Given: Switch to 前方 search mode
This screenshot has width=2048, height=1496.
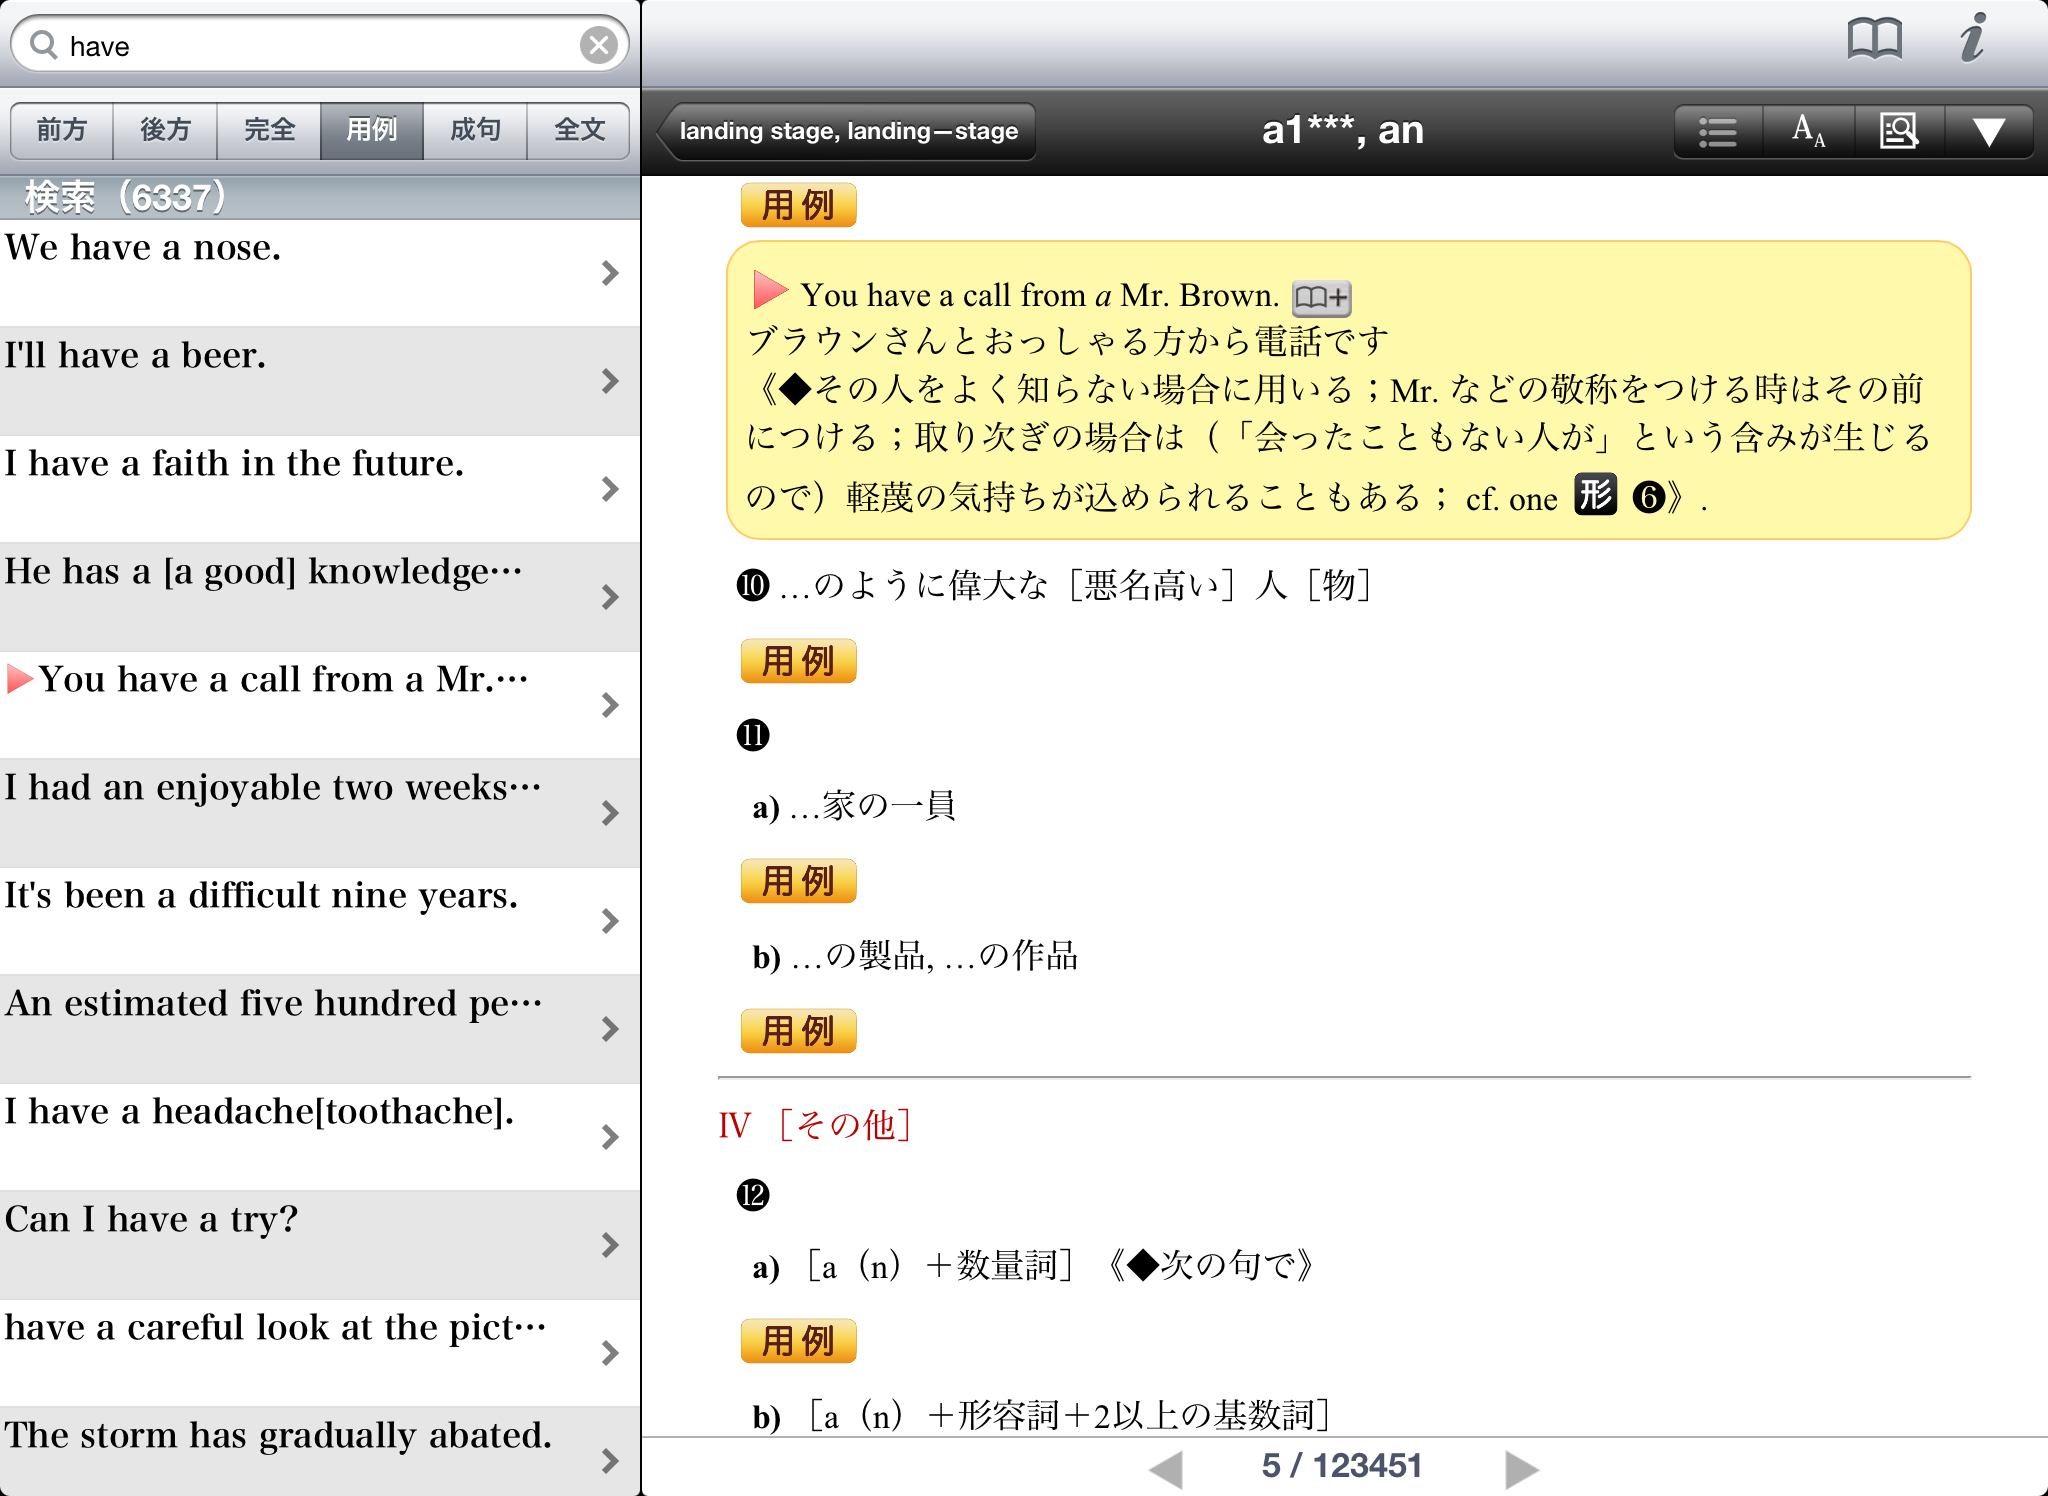Looking at the screenshot, I should (x=62, y=130).
